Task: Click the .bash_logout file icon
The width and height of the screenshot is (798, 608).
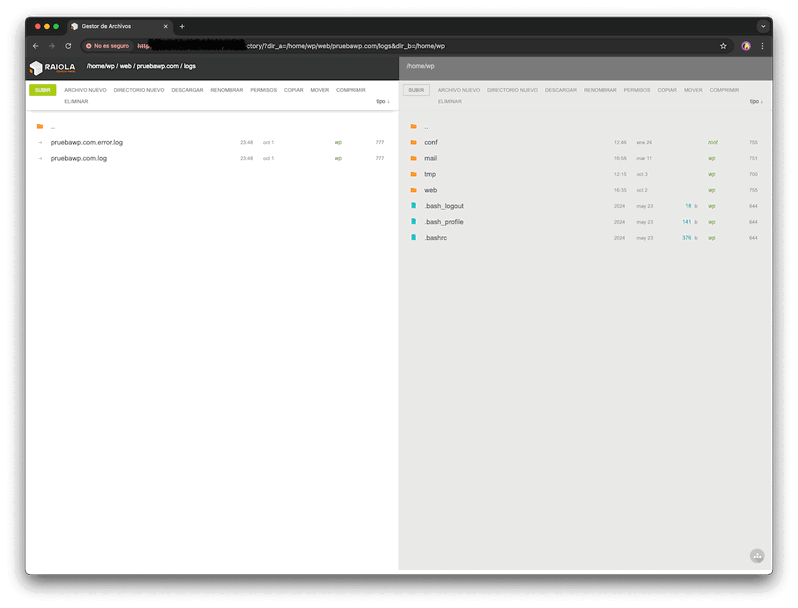Action: [413, 206]
